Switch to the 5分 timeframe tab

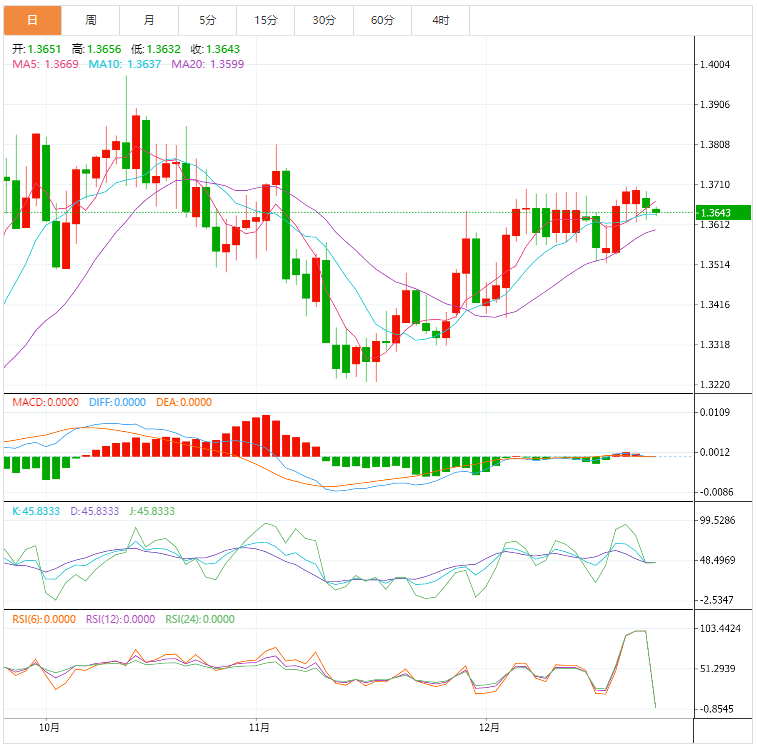(207, 20)
